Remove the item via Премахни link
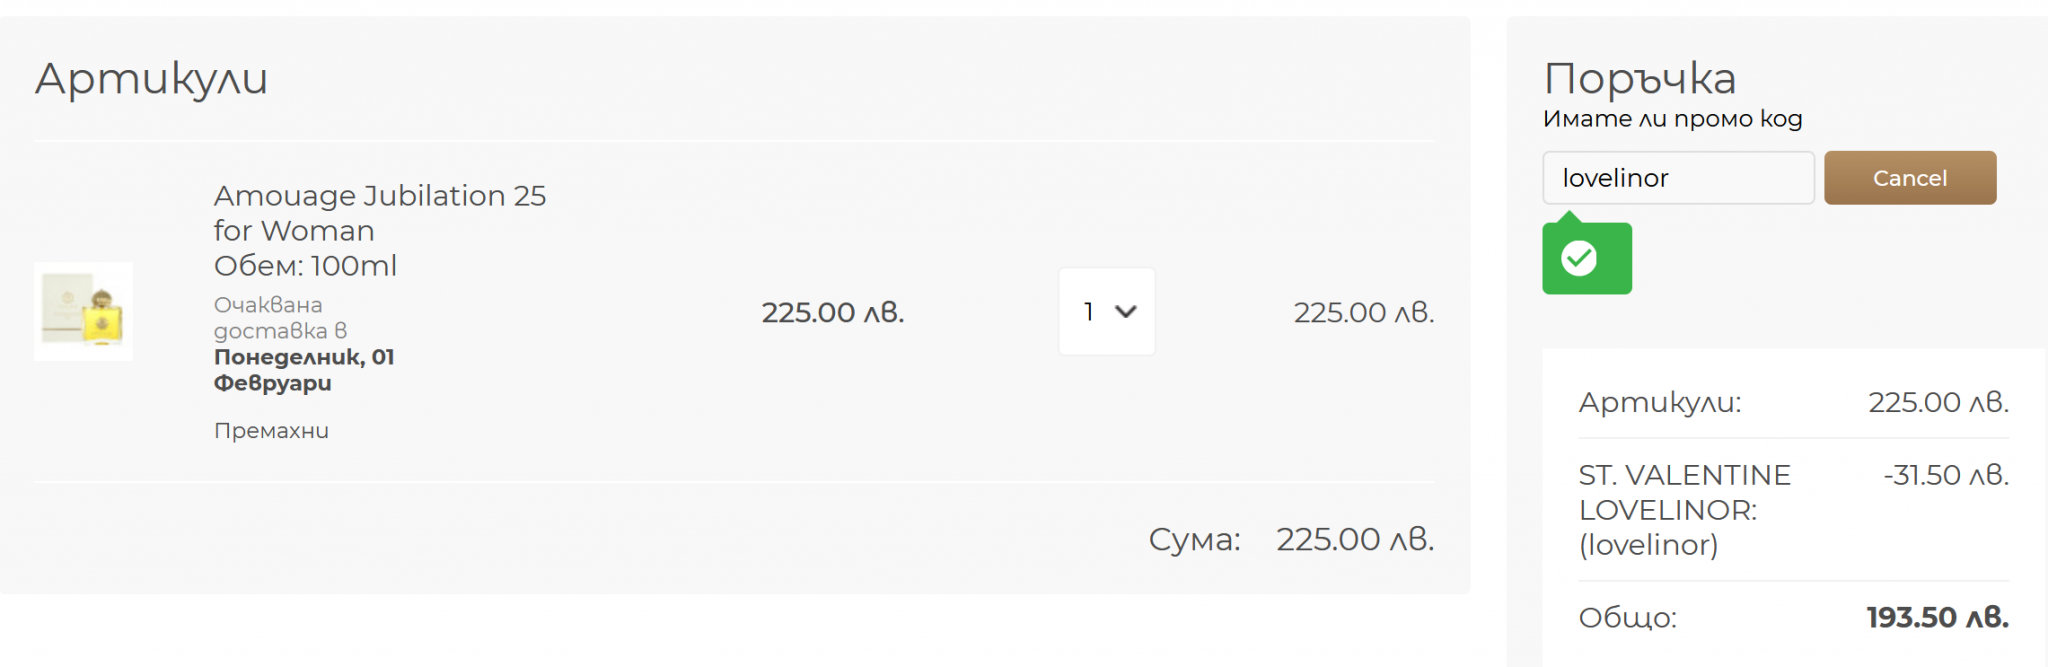The width and height of the screenshot is (2048, 667). (271, 431)
